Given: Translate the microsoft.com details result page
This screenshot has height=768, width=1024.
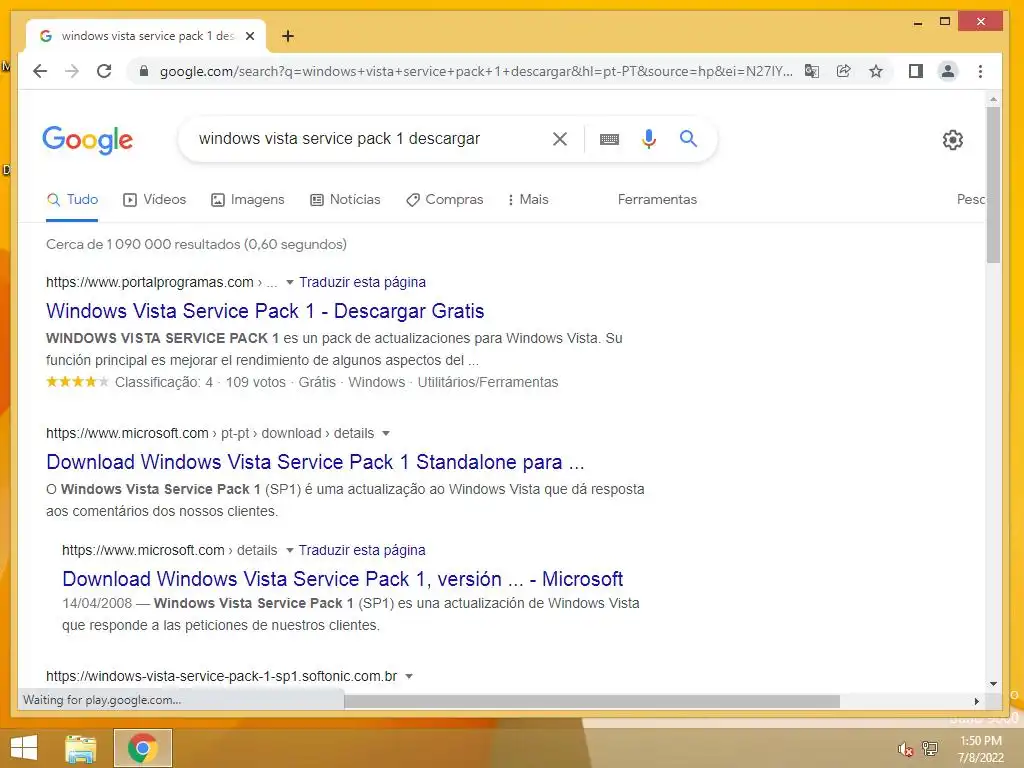Looking at the screenshot, I should tap(362, 550).
